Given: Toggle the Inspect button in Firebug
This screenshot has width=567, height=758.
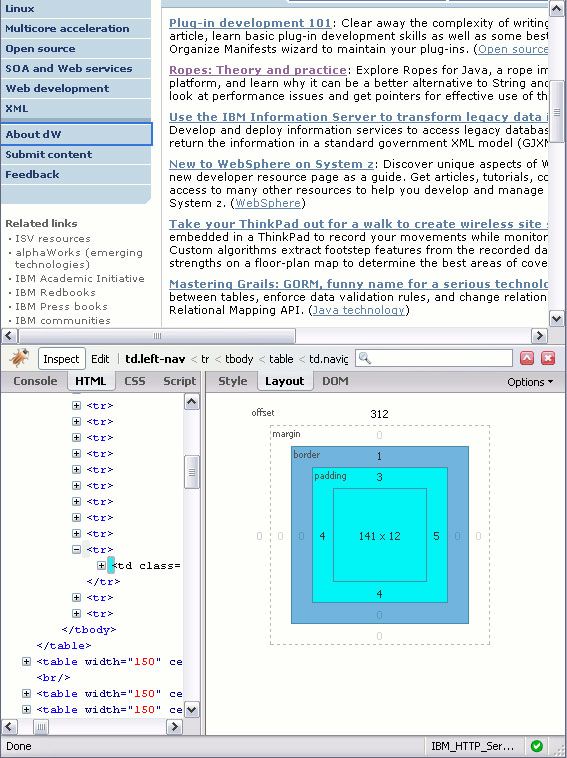Looking at the screenshot, I should tap(61, 359).
